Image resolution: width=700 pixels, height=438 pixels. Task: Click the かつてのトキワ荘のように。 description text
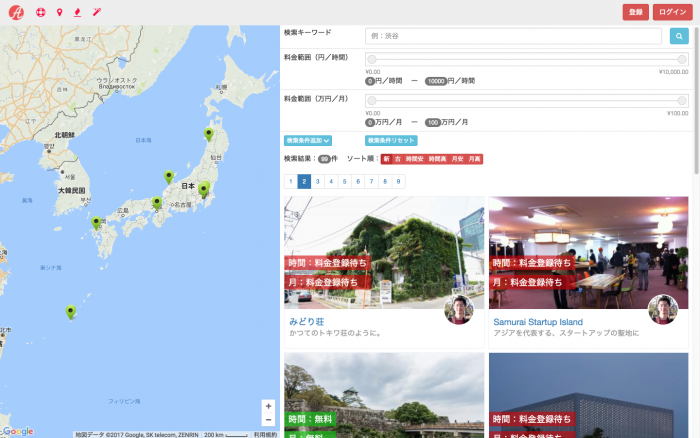(335, 333)
